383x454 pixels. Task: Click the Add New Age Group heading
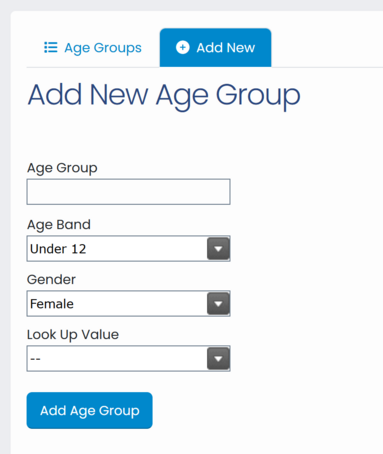click(x=164, y=95)
